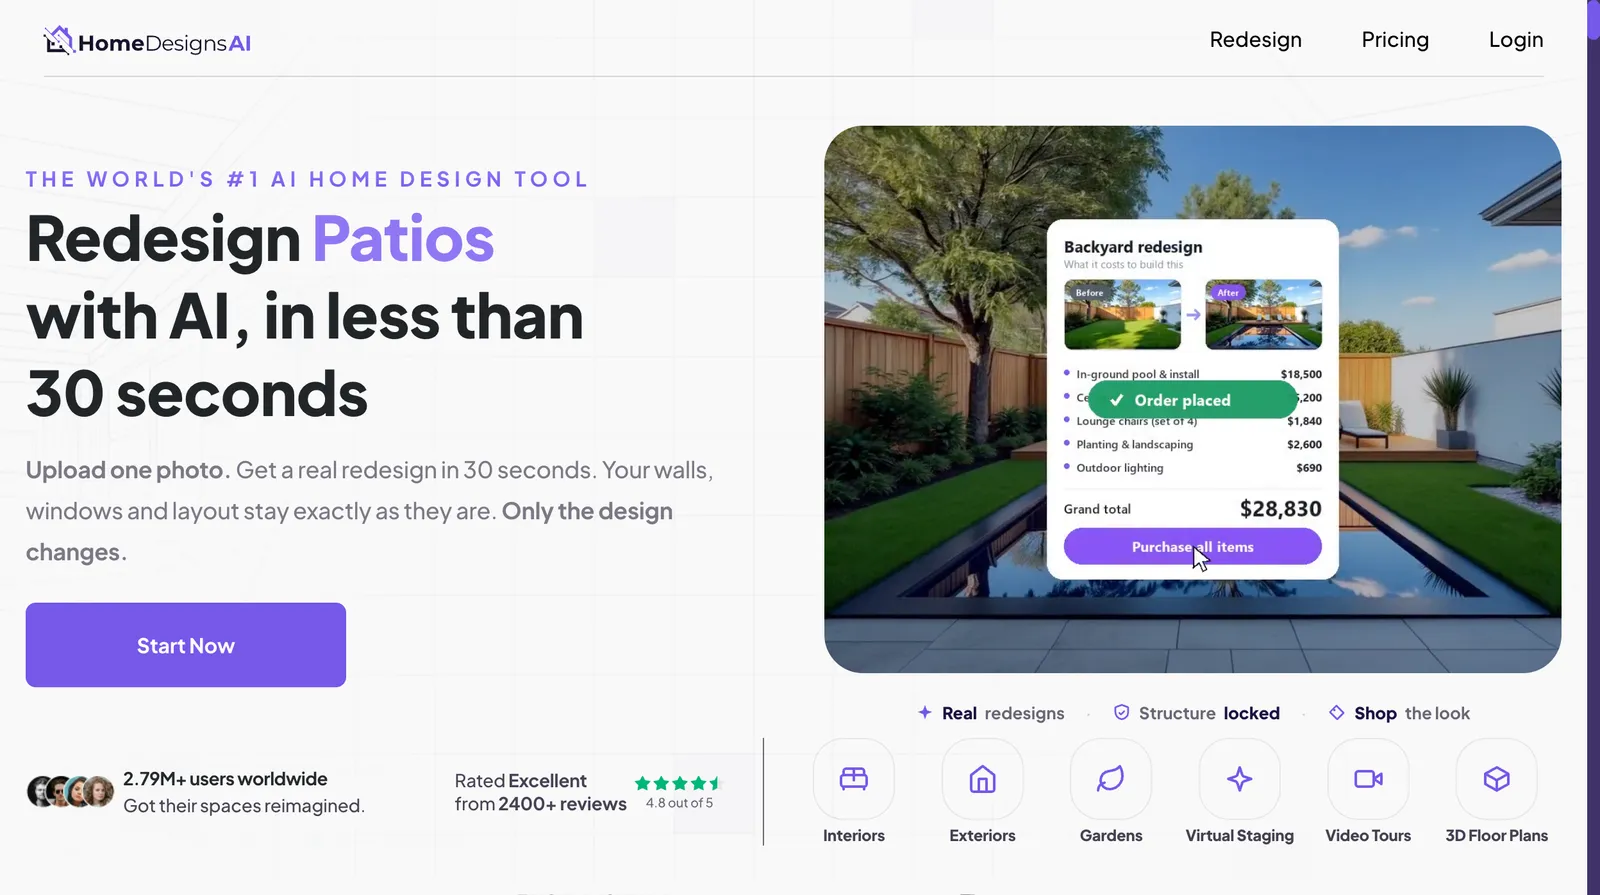
Task: Click the '4.8 out of 5' rating text
Action: pyautogui.click(x=680, y=803)
